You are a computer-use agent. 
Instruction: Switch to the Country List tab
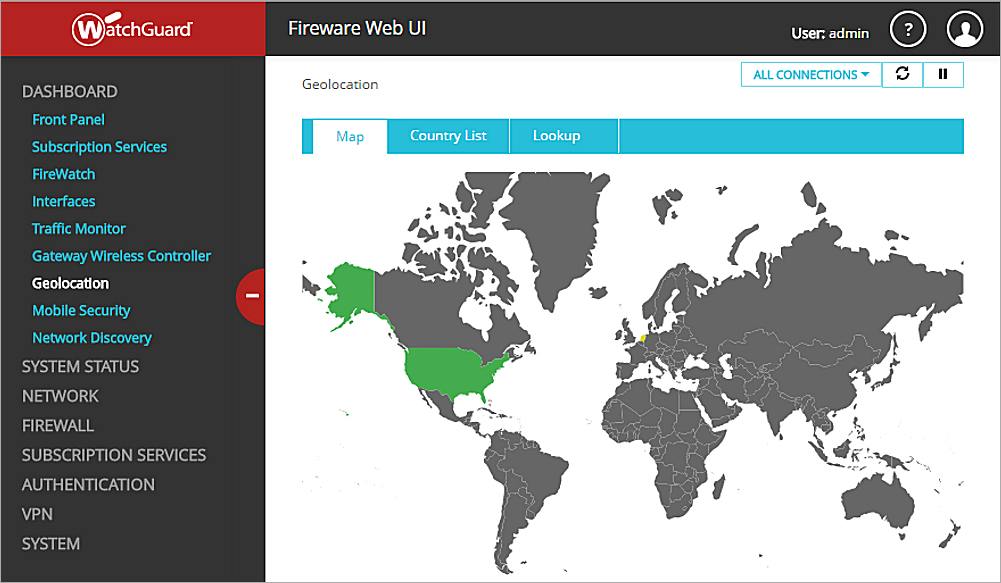[x=448, y=136]
